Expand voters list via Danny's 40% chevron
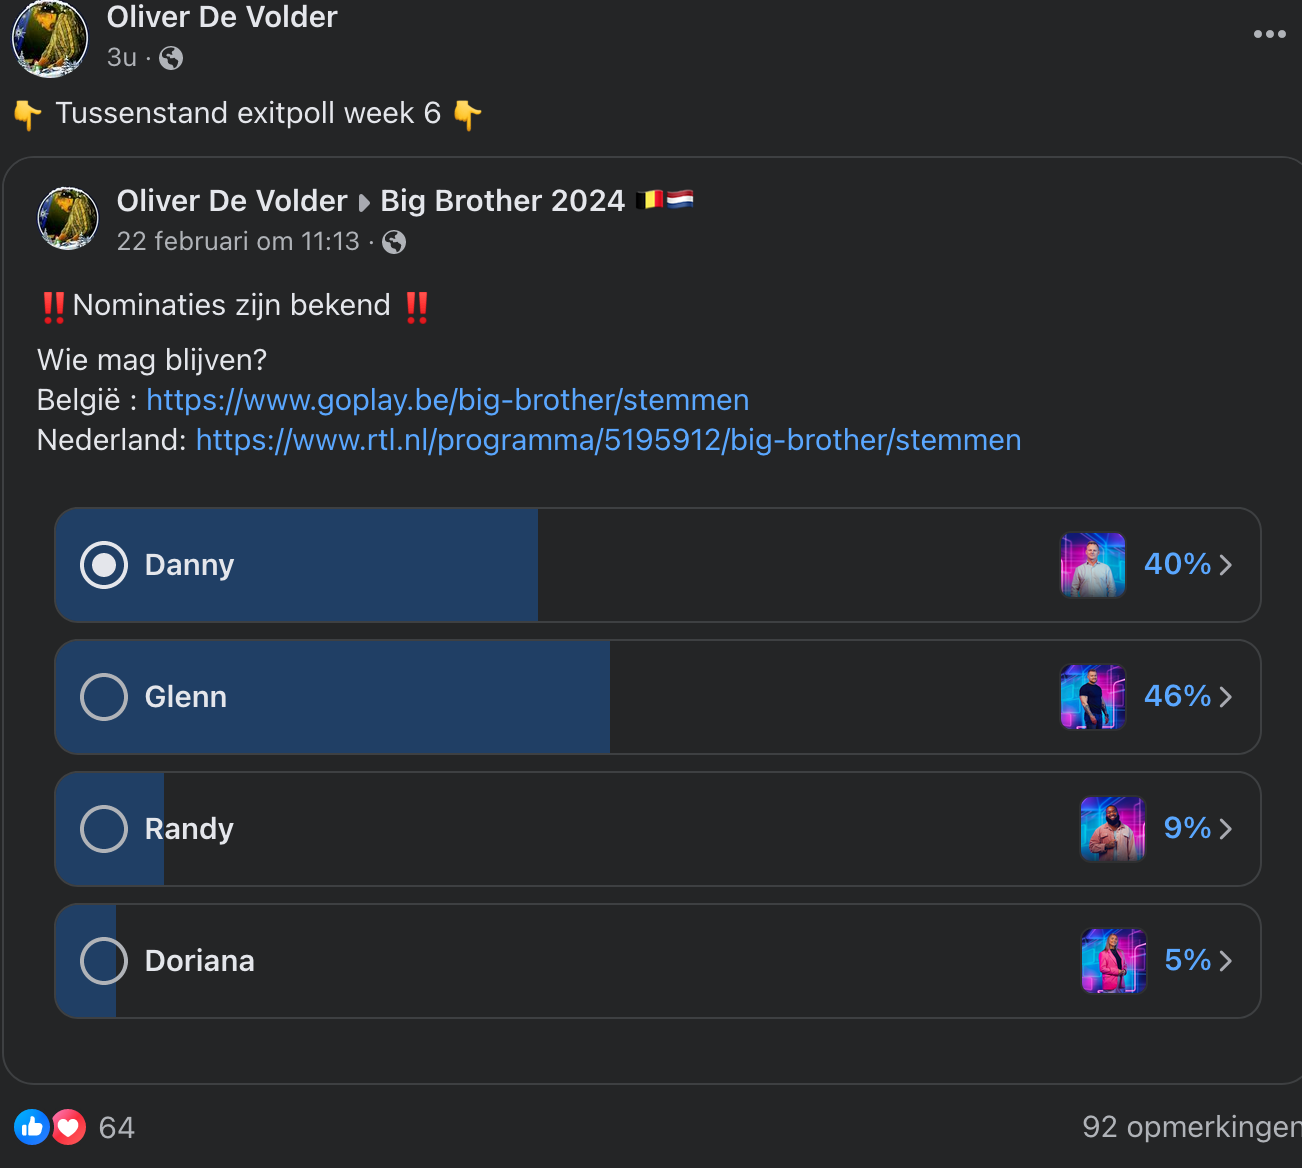This screenshot has height=1168, width=1302. [1226, 565]
